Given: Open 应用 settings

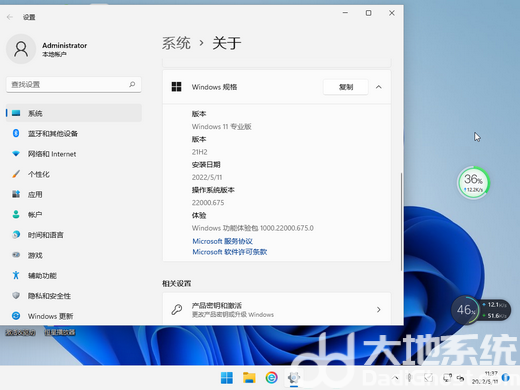Looking at the screenshot, I should click(x=74, y=194).
